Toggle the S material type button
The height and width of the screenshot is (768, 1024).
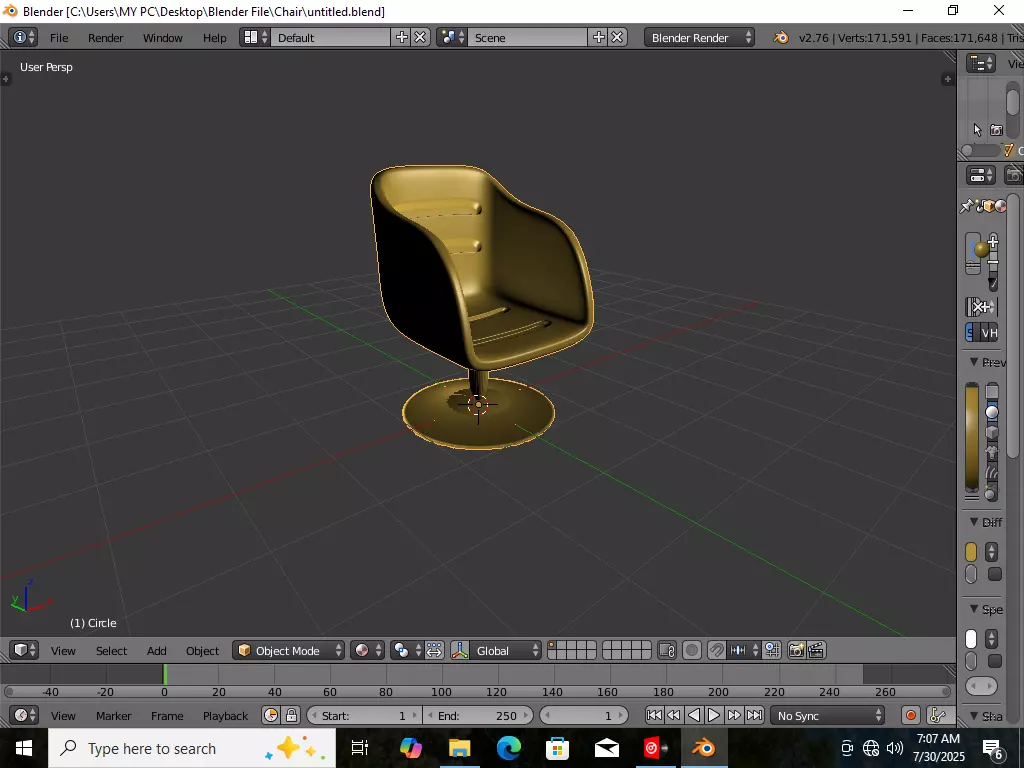tap(970, 332)
